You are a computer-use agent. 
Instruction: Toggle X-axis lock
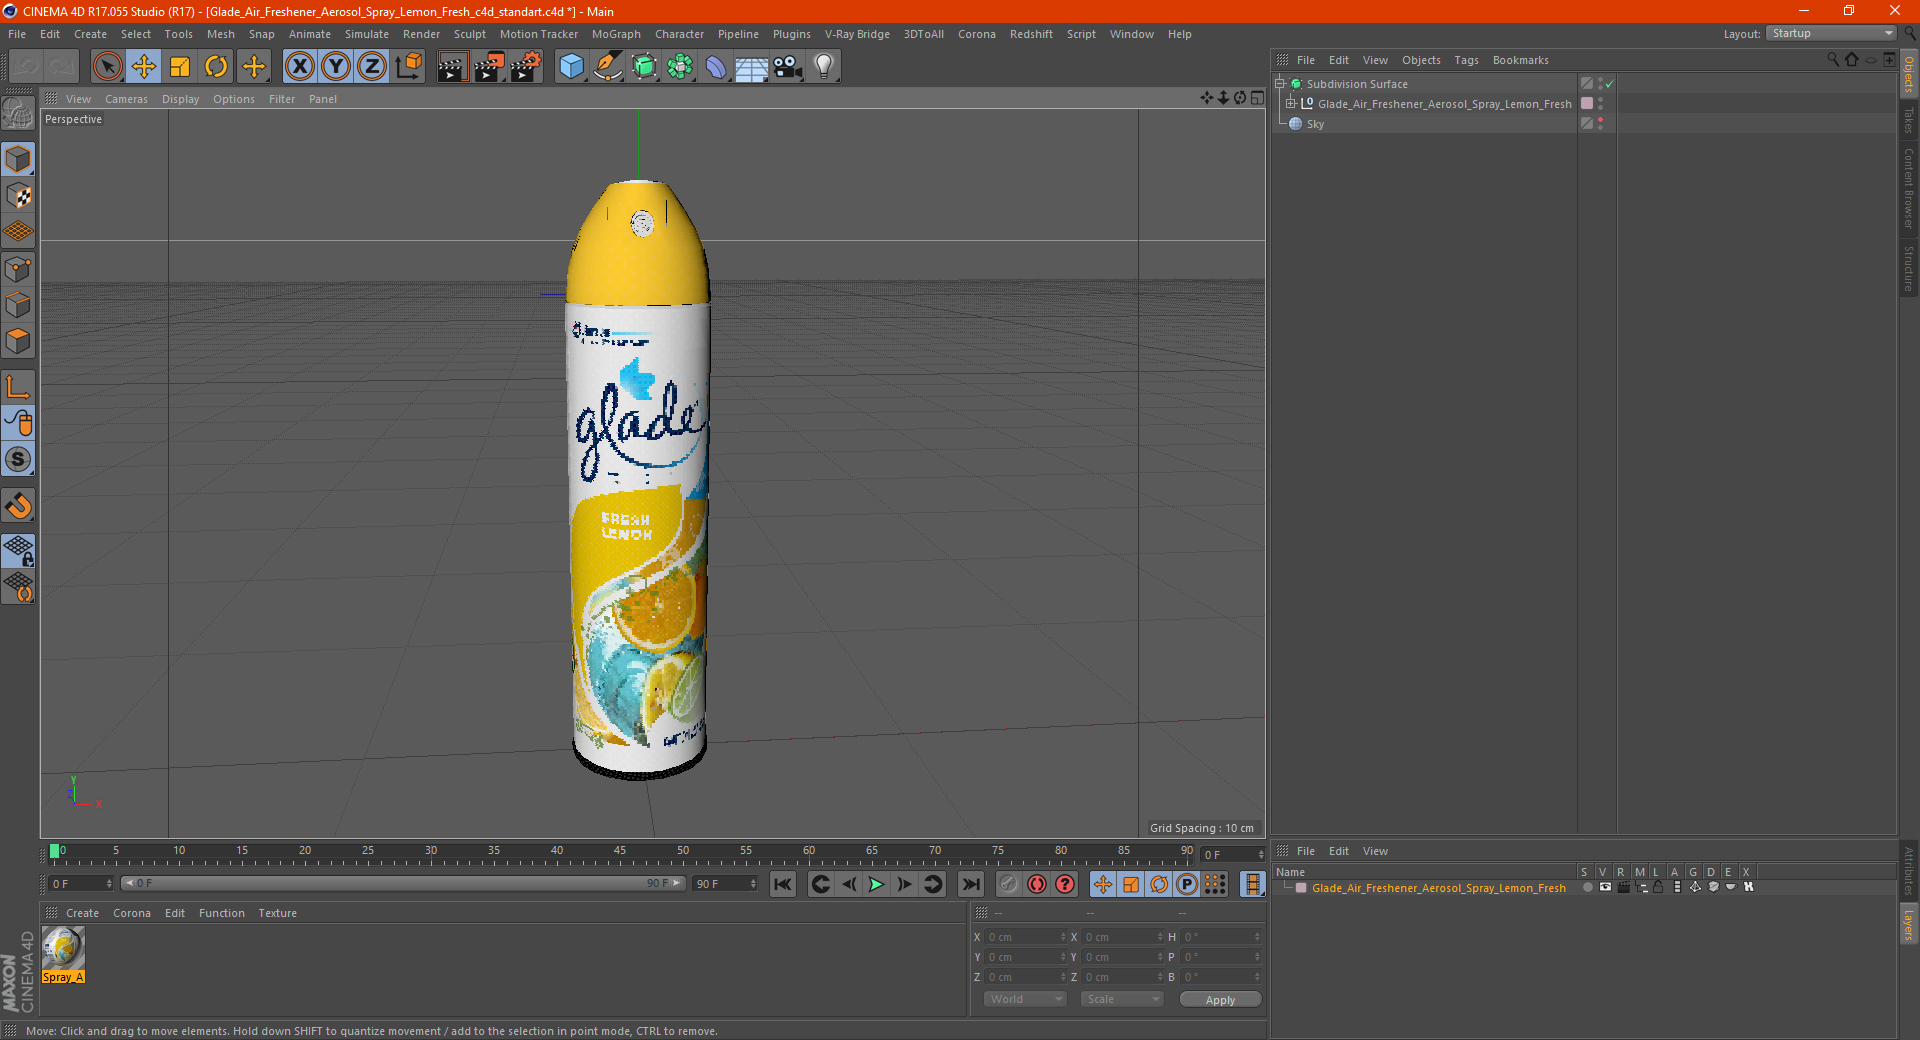299,67
